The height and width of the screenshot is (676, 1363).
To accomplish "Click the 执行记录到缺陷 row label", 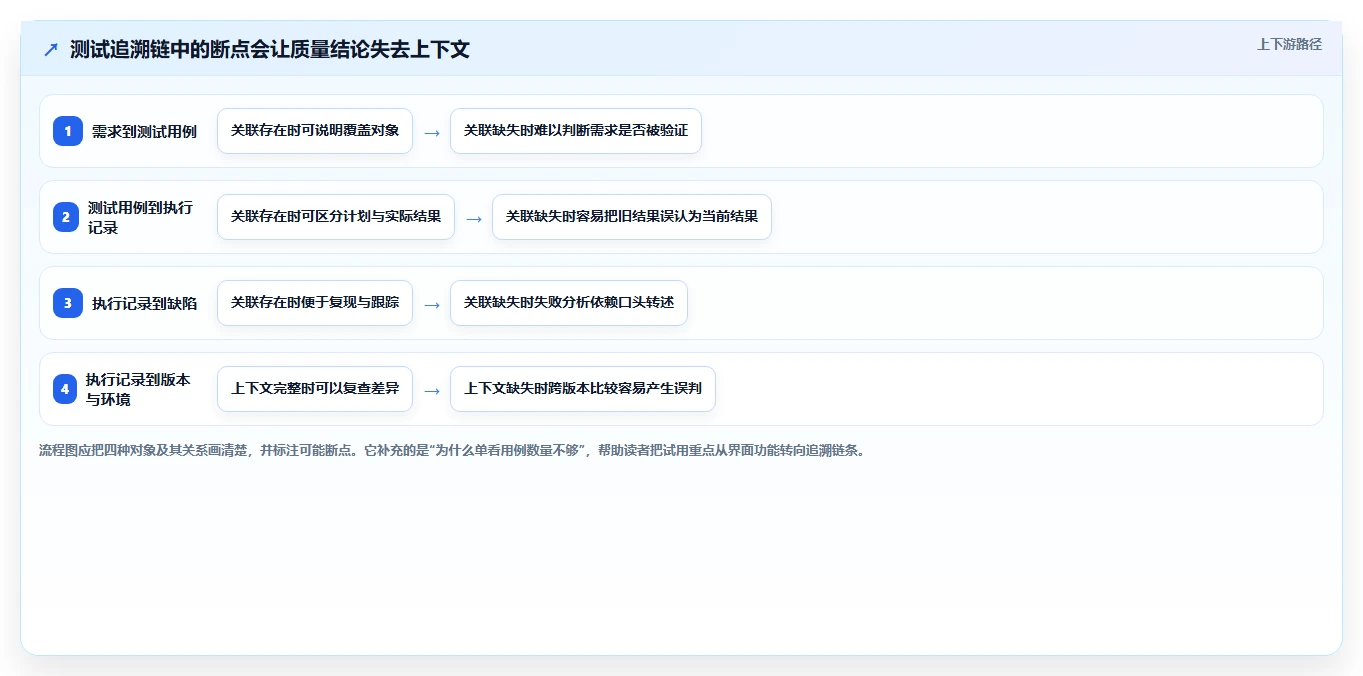I will [144, 303].
